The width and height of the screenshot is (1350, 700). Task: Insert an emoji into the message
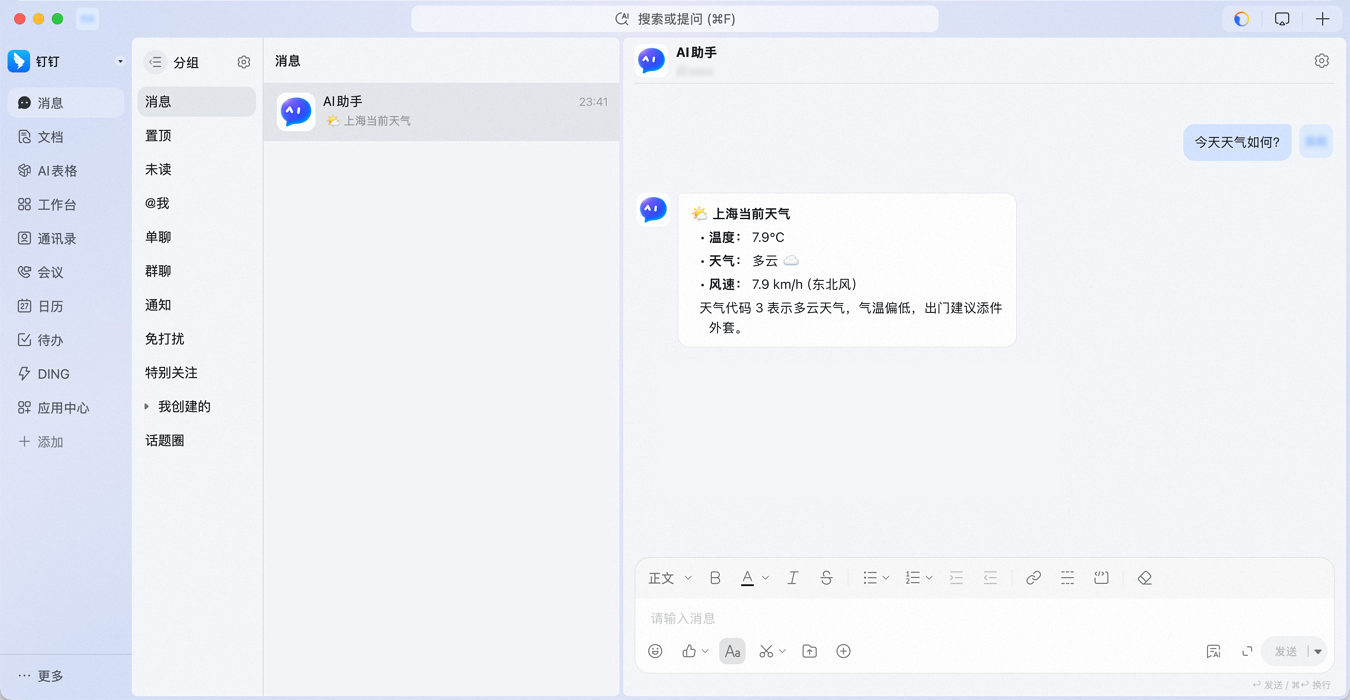click(x=655, y=650)
